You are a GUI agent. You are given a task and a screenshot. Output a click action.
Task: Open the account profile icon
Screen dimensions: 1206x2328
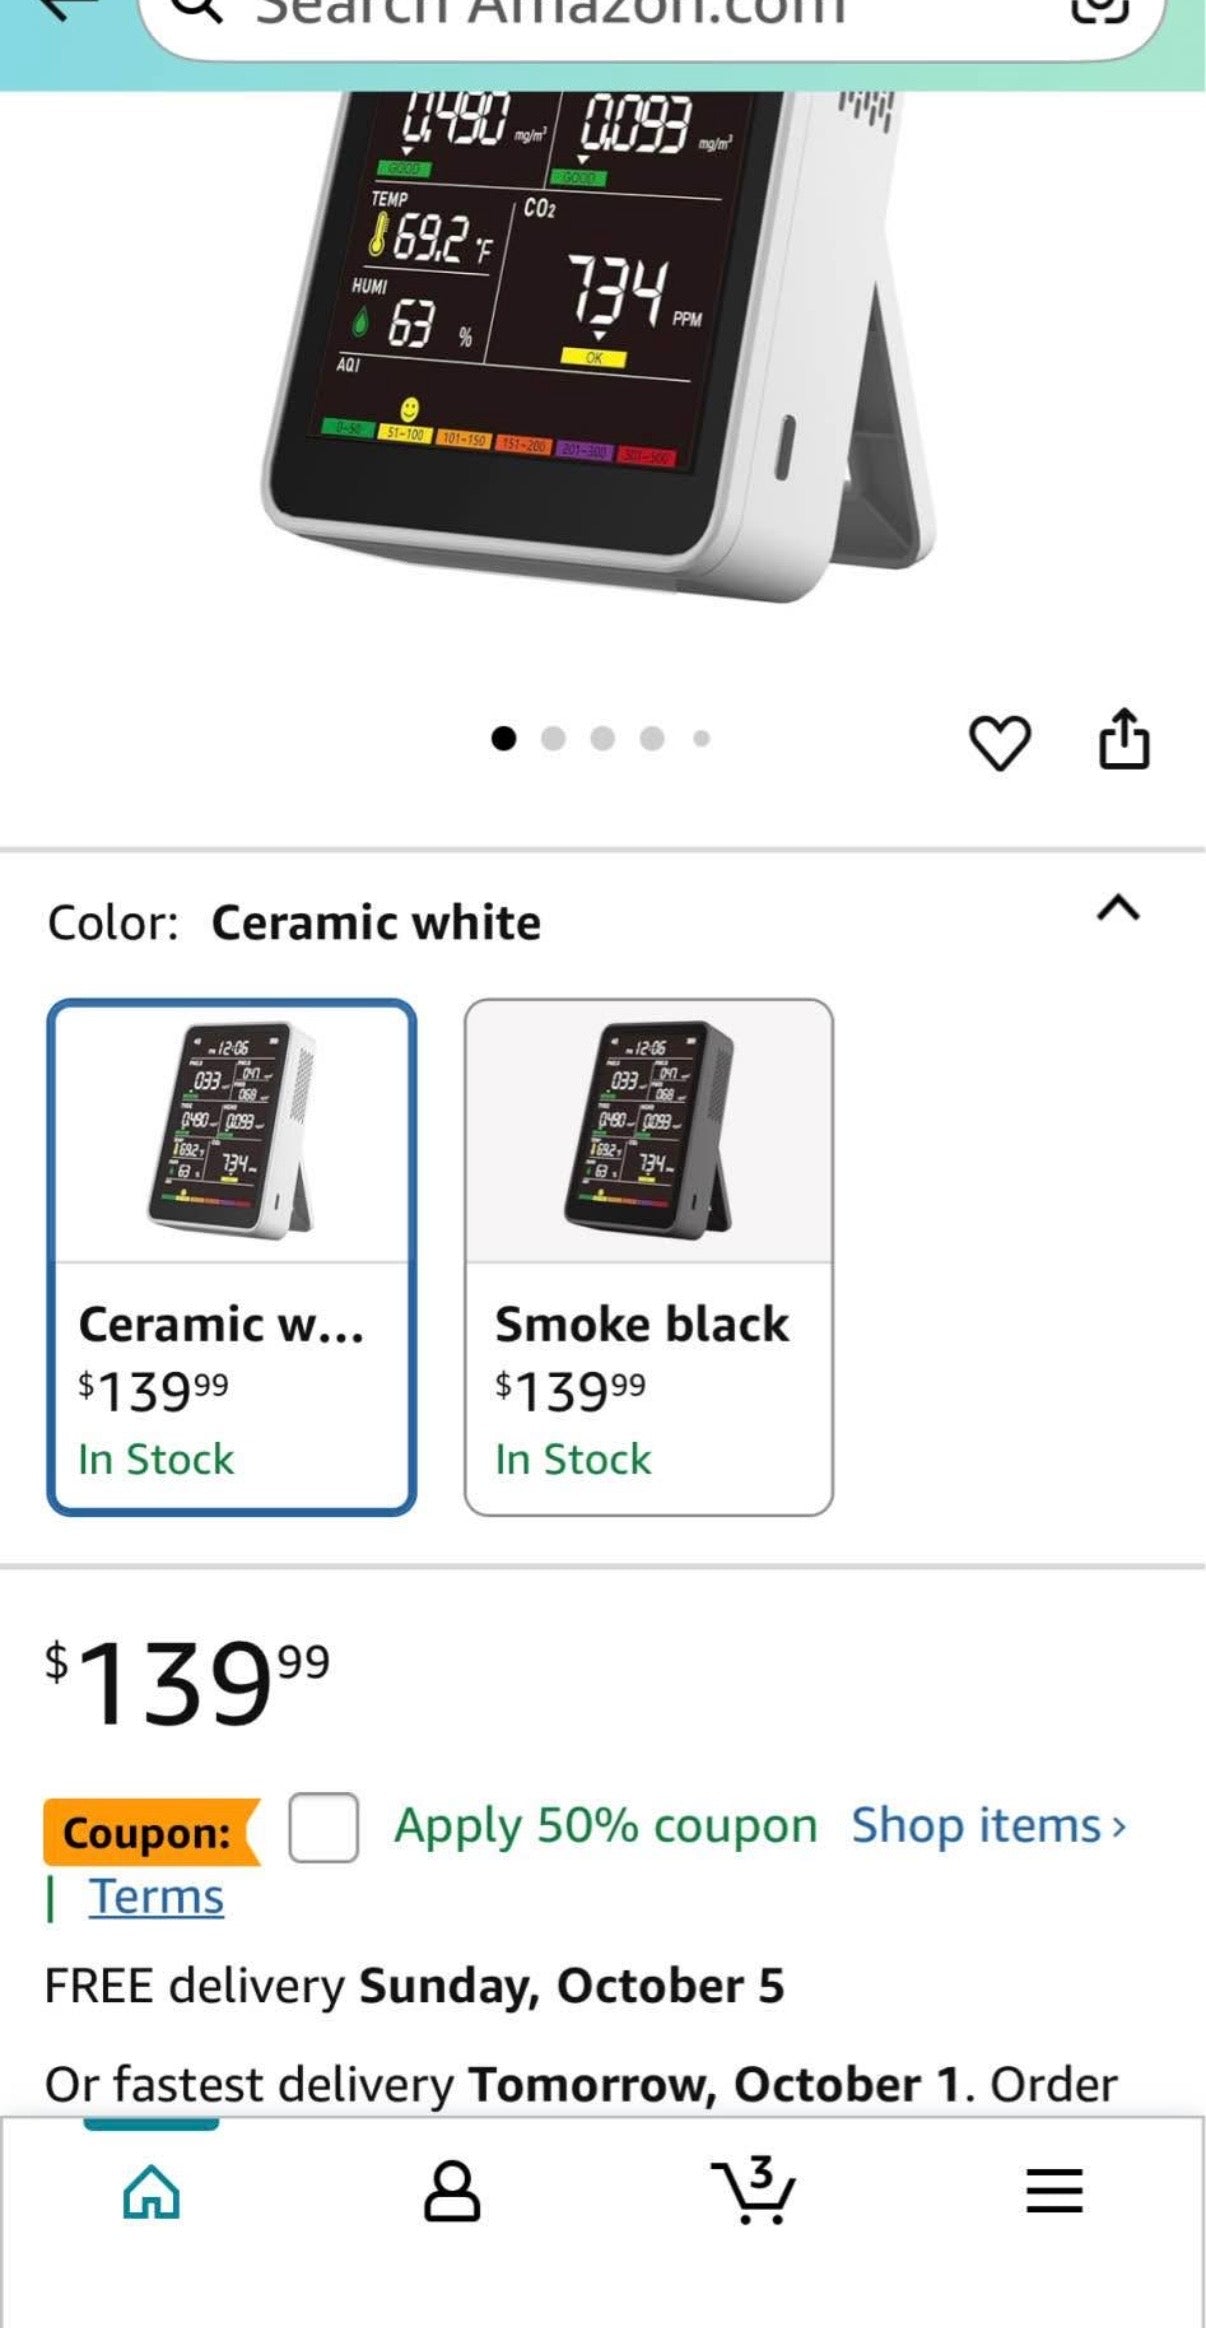point(452,2192)
